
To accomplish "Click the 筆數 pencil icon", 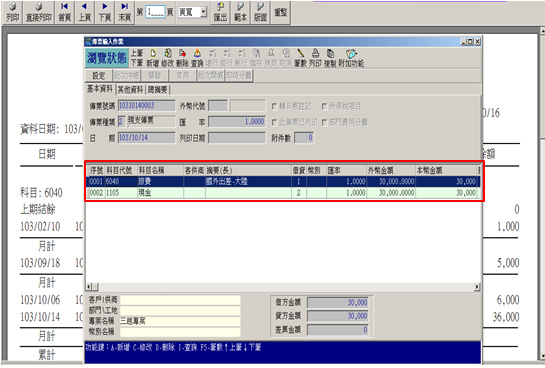I will (300, 58).
